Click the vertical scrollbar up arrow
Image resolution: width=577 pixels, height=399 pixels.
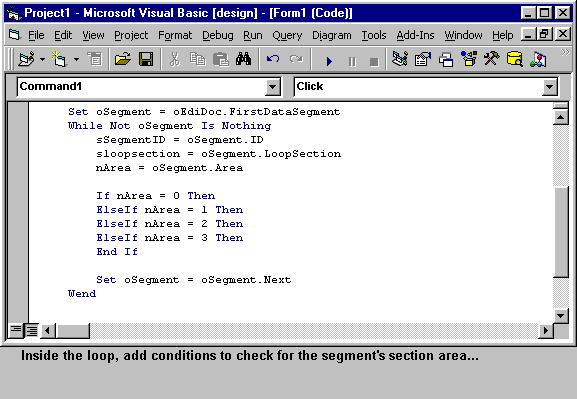tap(560, 118)
